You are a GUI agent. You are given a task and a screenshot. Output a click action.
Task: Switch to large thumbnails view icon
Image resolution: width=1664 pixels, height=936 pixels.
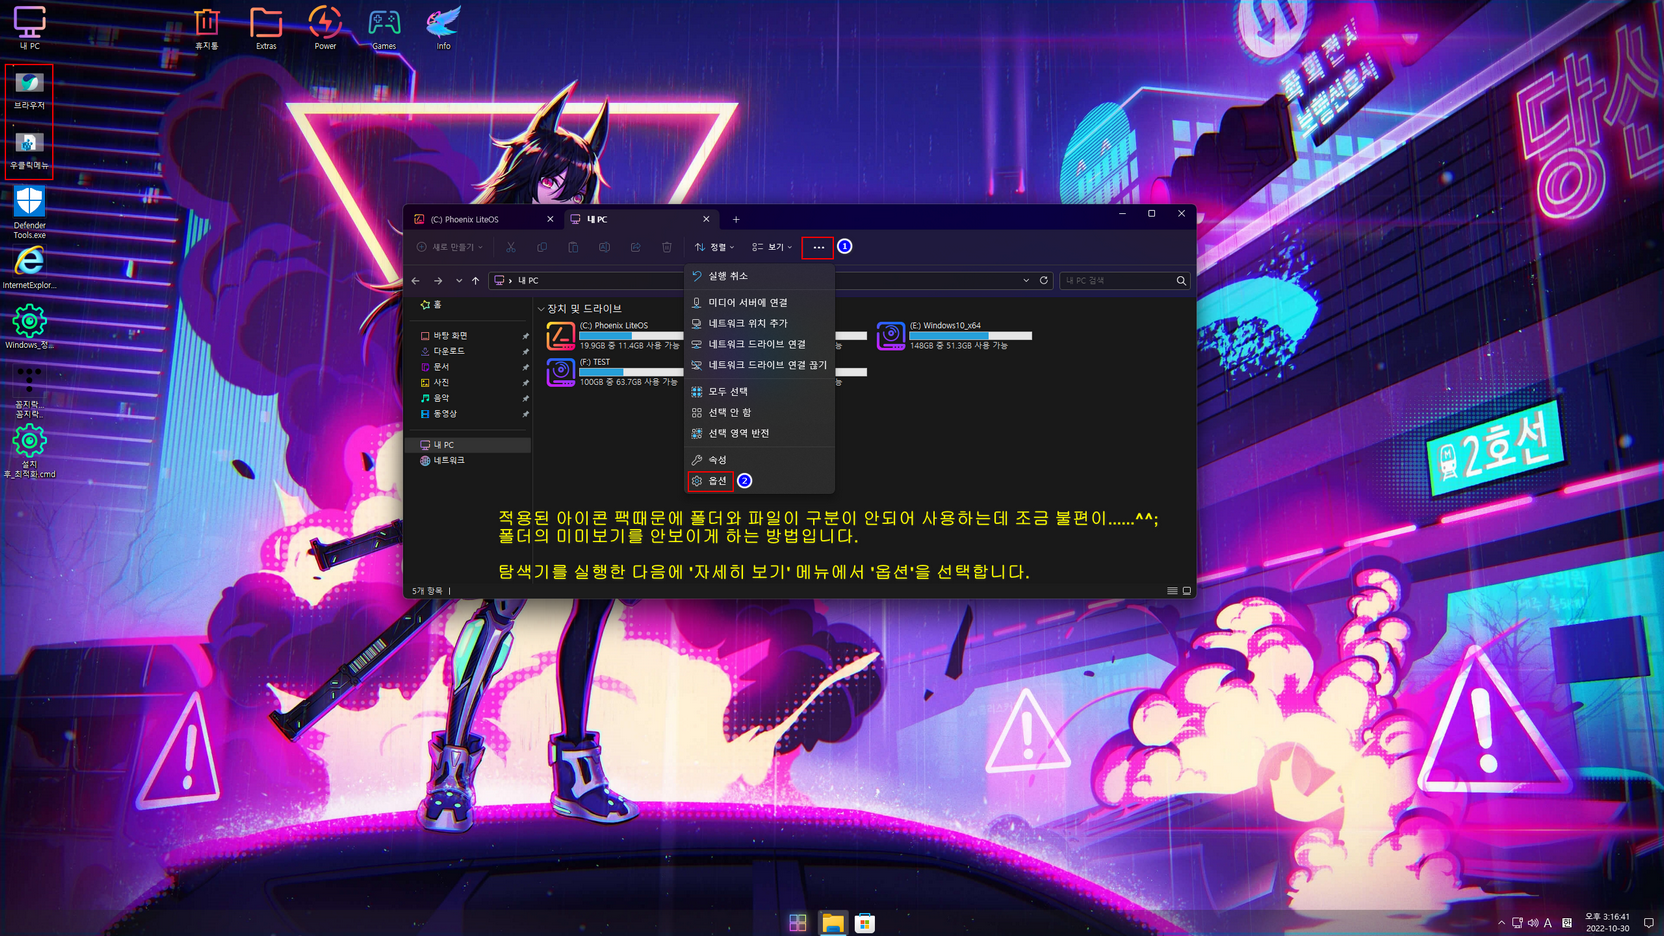(1187, 591)
